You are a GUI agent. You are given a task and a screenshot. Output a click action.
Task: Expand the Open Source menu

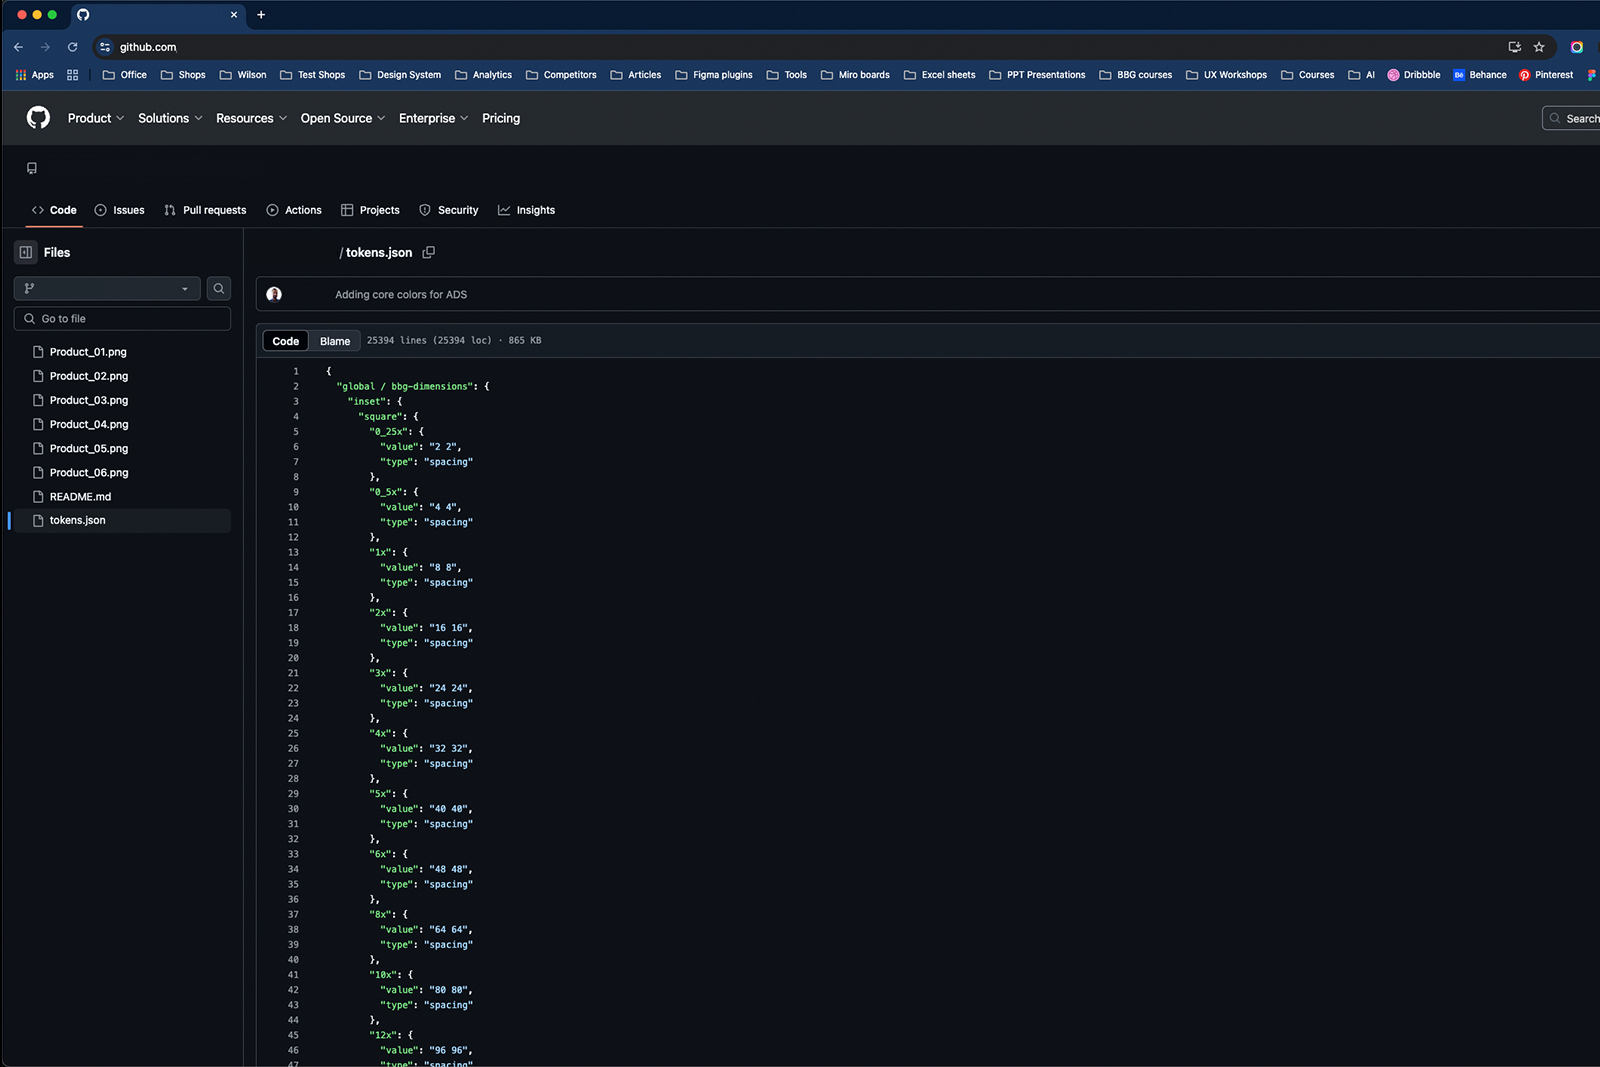[342, 118]
